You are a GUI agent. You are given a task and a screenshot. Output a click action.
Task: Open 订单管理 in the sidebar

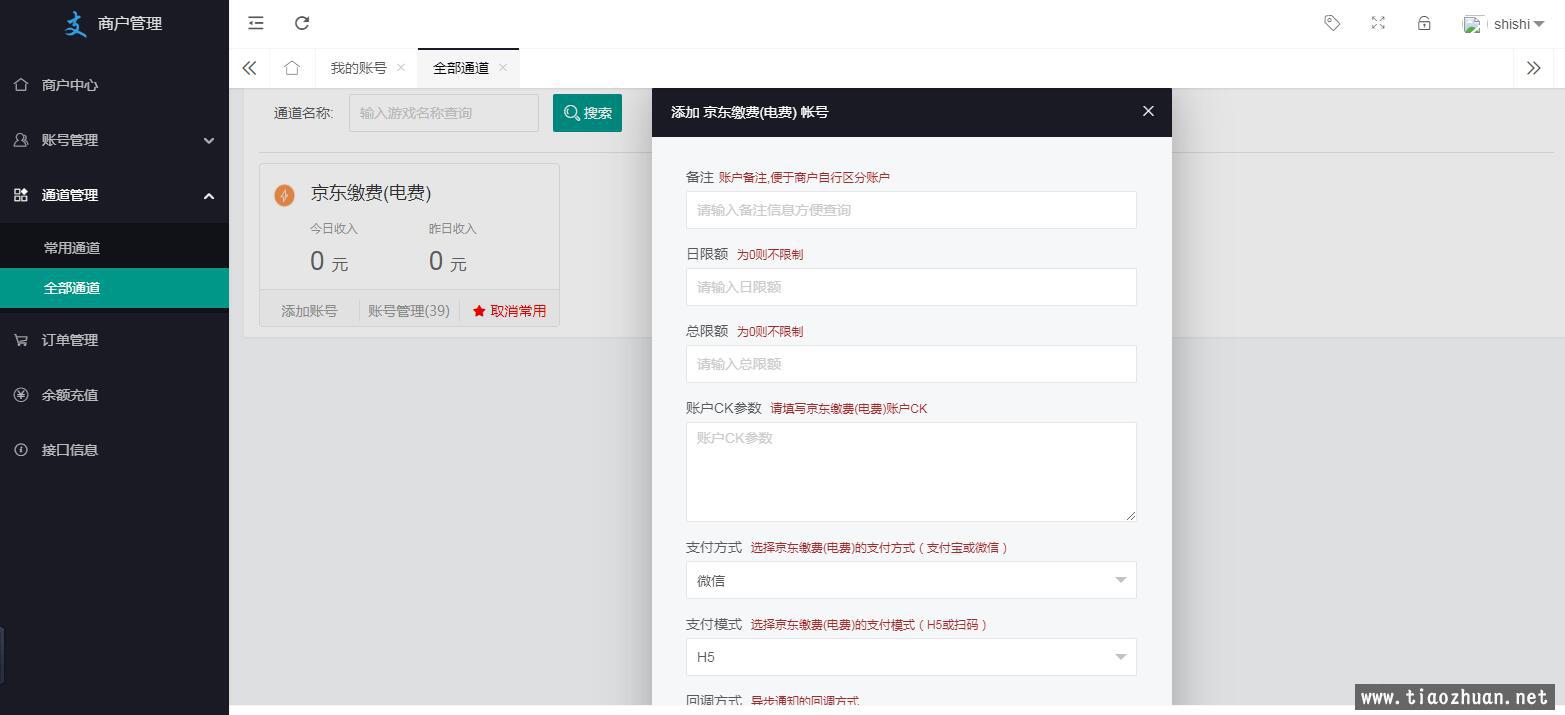point(114,340)
